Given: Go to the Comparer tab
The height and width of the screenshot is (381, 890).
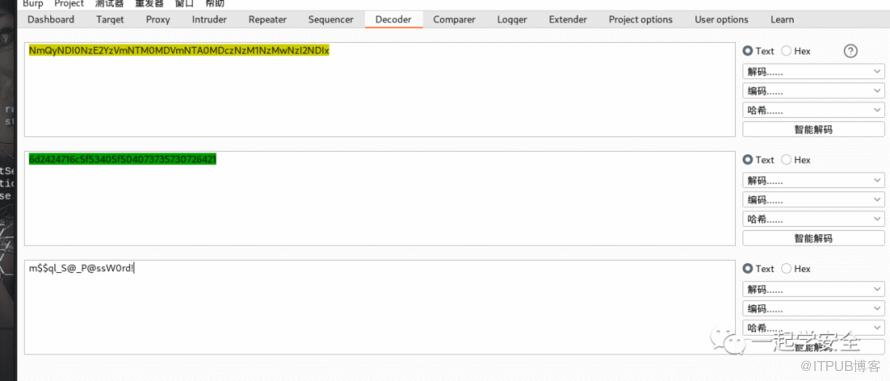Looking at the screenshot, I should coord(454,19).
